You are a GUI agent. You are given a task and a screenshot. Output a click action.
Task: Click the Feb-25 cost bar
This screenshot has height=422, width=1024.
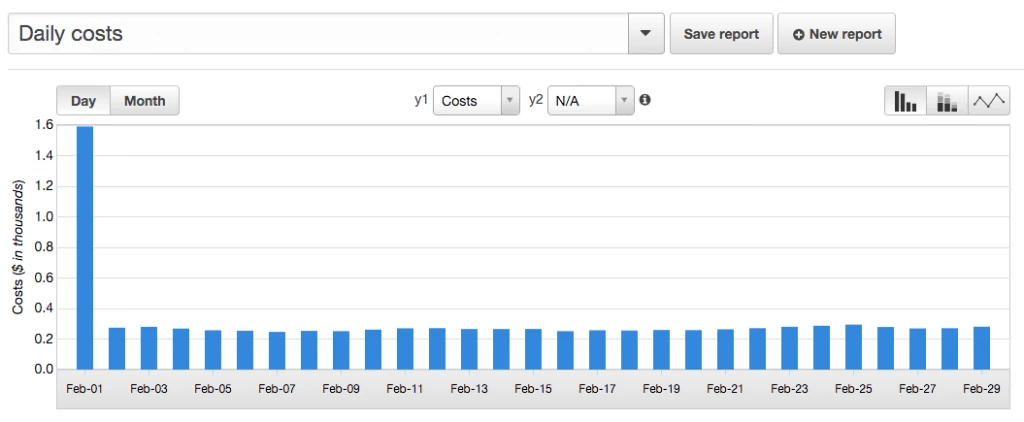pos(853,347)
